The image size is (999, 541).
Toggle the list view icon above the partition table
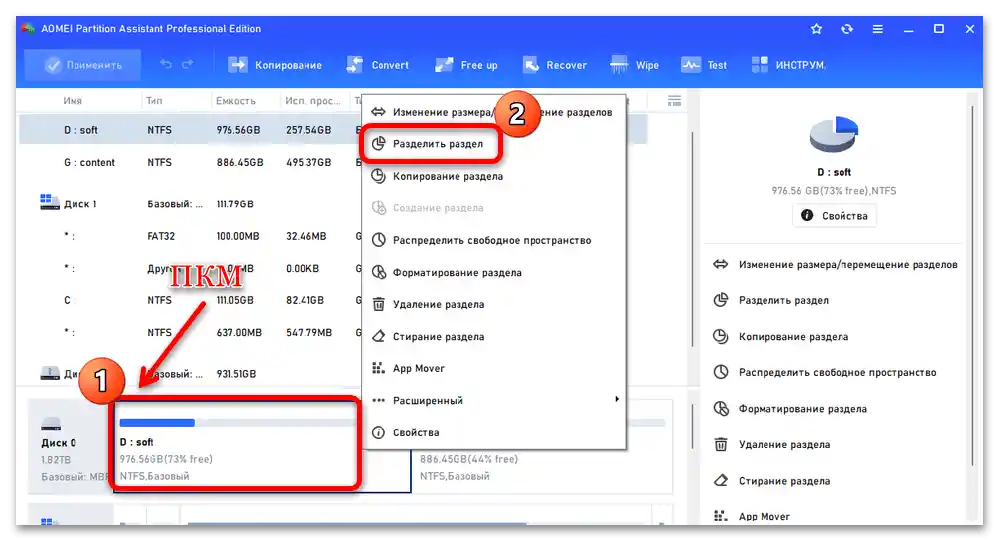(x=674, y=101)
